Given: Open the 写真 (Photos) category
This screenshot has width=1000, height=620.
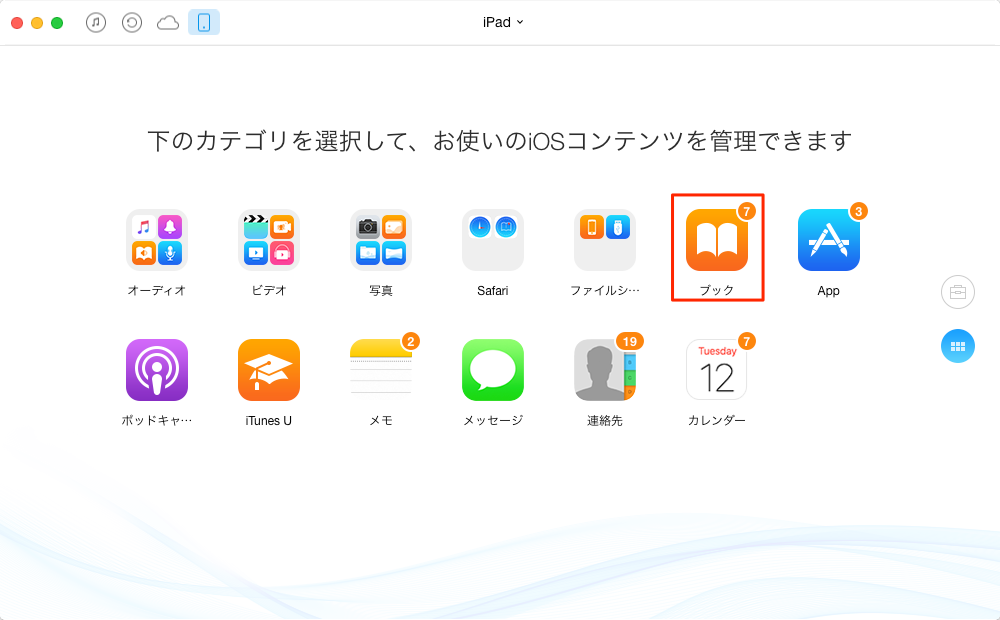Looking at the screenshot, I should [x=381, y=240].
